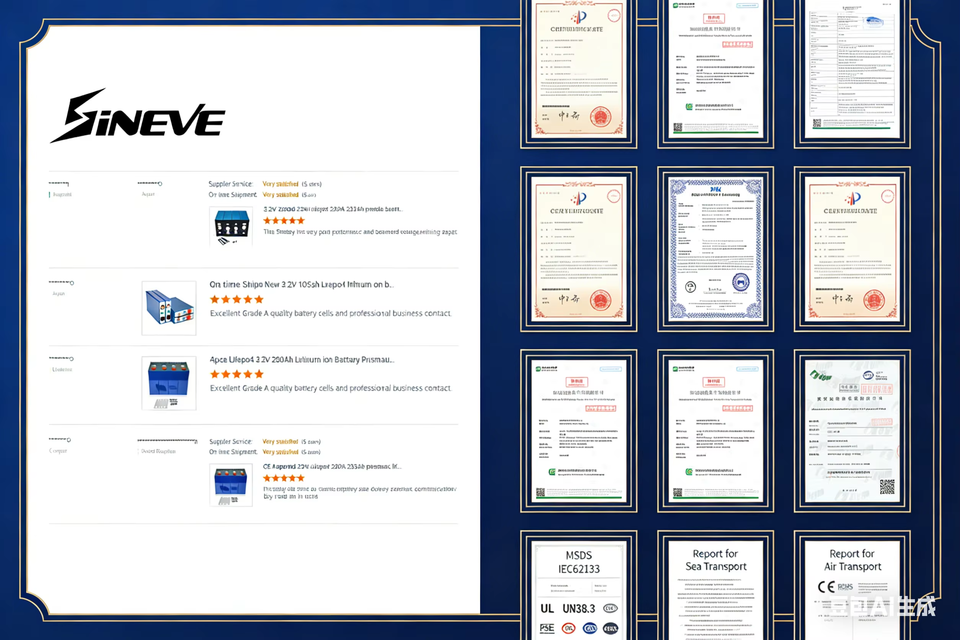Open the "On time Shipo New 3.2V 105ah" title
Screen dimensions: 960x640
pyautogui.click(x=301, y=285)
